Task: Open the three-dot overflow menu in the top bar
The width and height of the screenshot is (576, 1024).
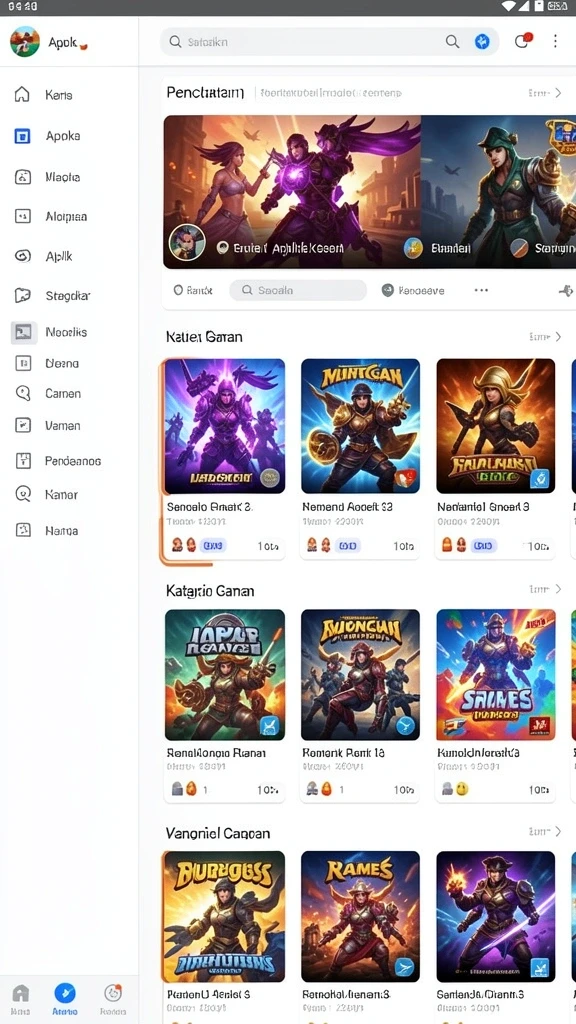Action: (555, 41)
